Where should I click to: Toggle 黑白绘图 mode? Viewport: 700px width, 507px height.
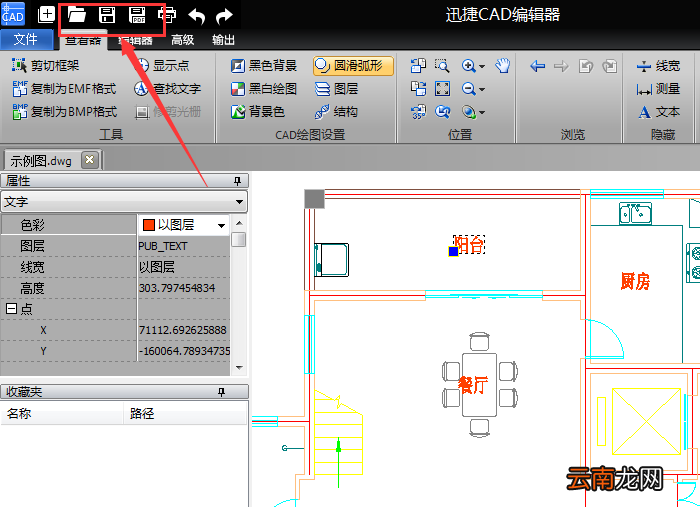(264, 89)
